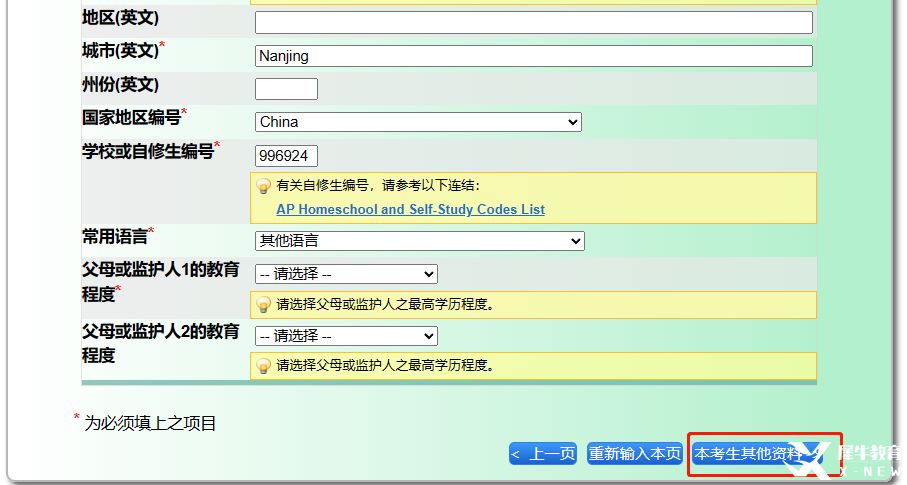Click the 本考生其他资料 next button
Screen dimensions: 907x485
coord(749,454)
